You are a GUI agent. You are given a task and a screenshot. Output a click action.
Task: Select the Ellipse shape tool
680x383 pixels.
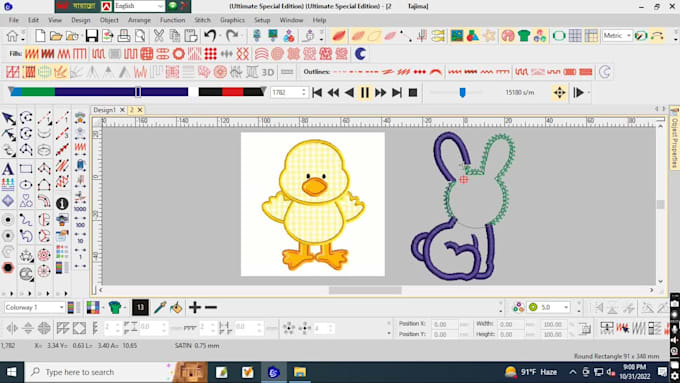[x=26, y=185]
